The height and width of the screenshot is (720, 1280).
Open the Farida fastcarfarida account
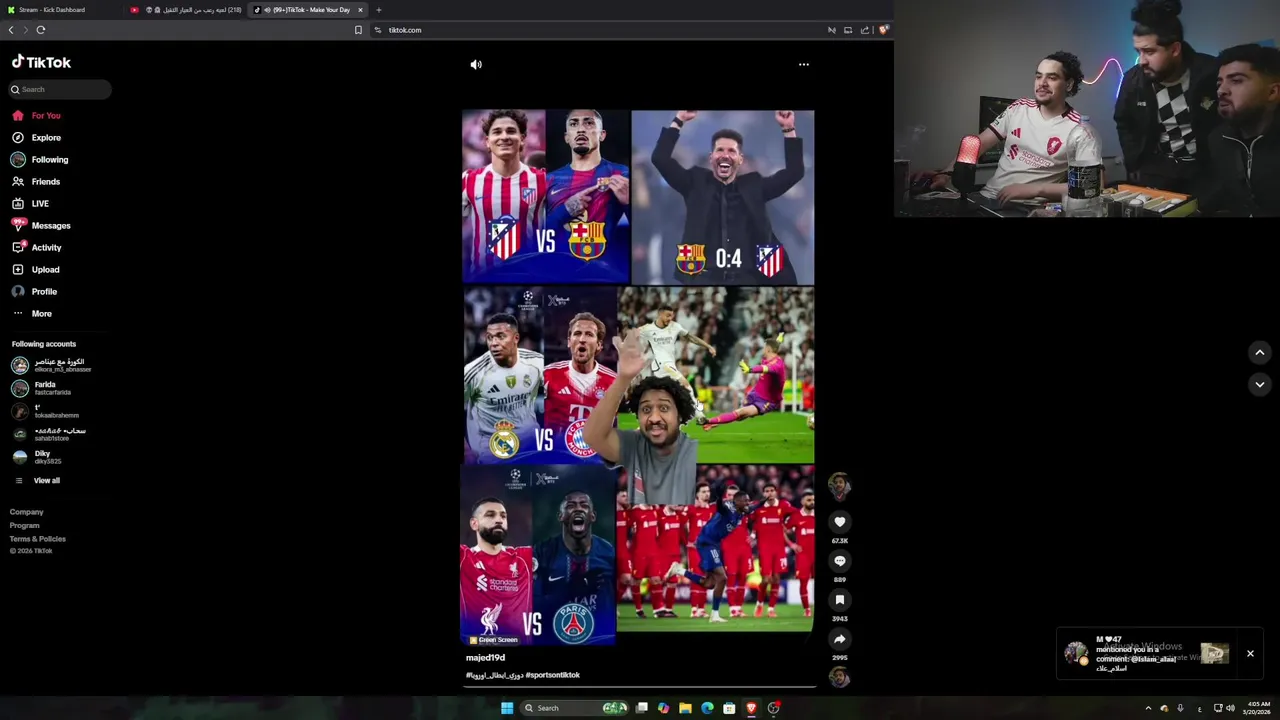pos(41,388)
